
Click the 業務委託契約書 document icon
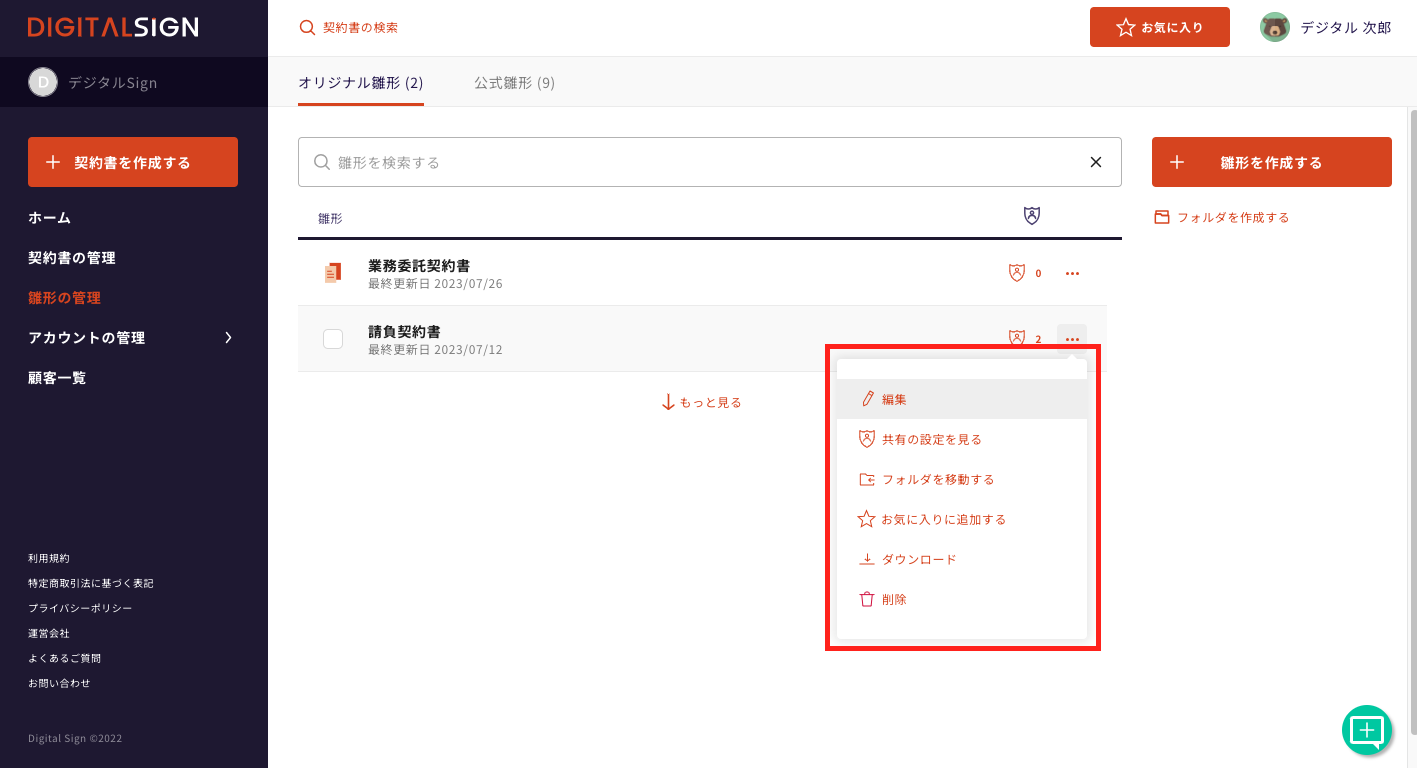click(x=333, y=272)
